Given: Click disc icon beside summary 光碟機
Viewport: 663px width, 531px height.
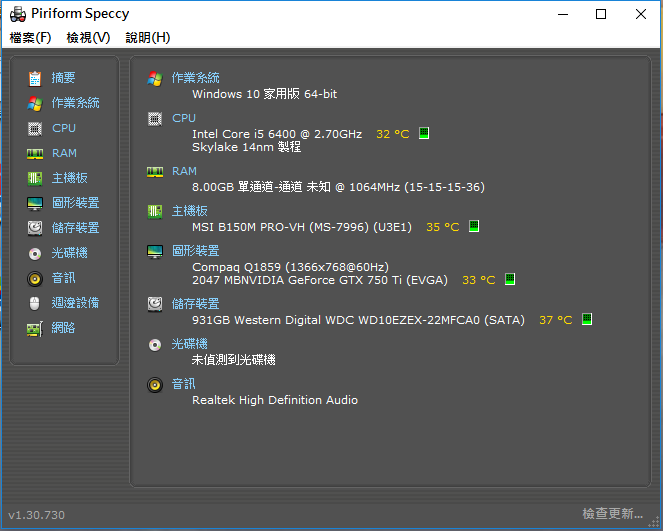Looking at the screenshot, I should [x=155, y=345].
